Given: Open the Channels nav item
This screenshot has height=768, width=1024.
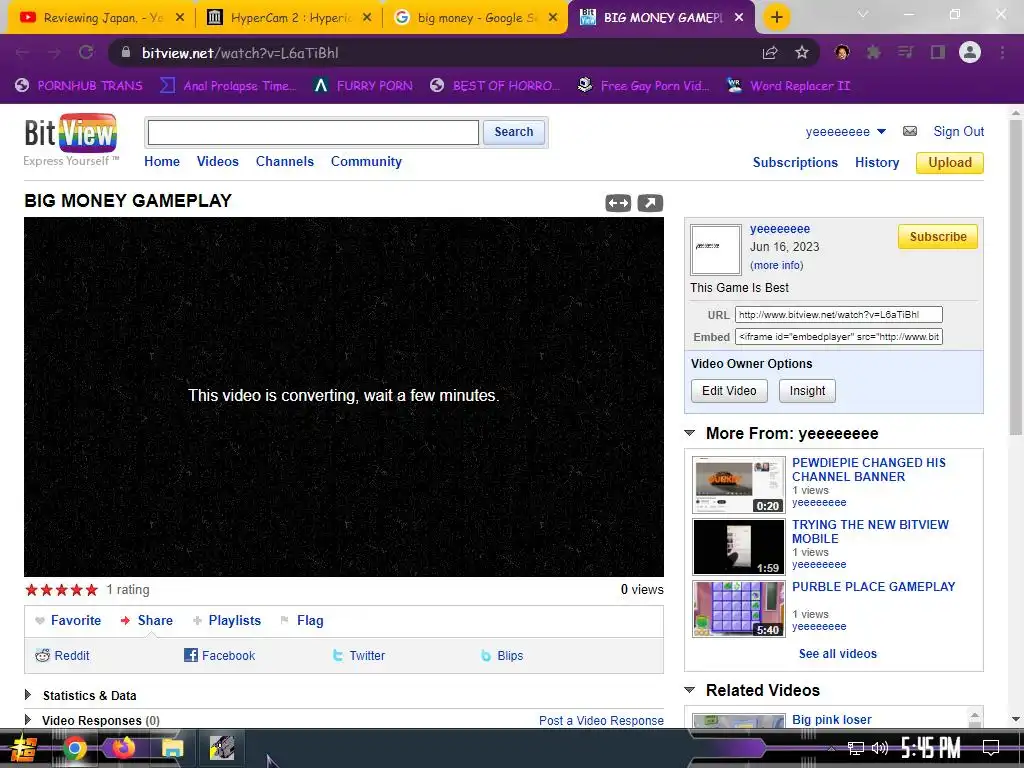Looking at the screenshot, I should point(285,161).
